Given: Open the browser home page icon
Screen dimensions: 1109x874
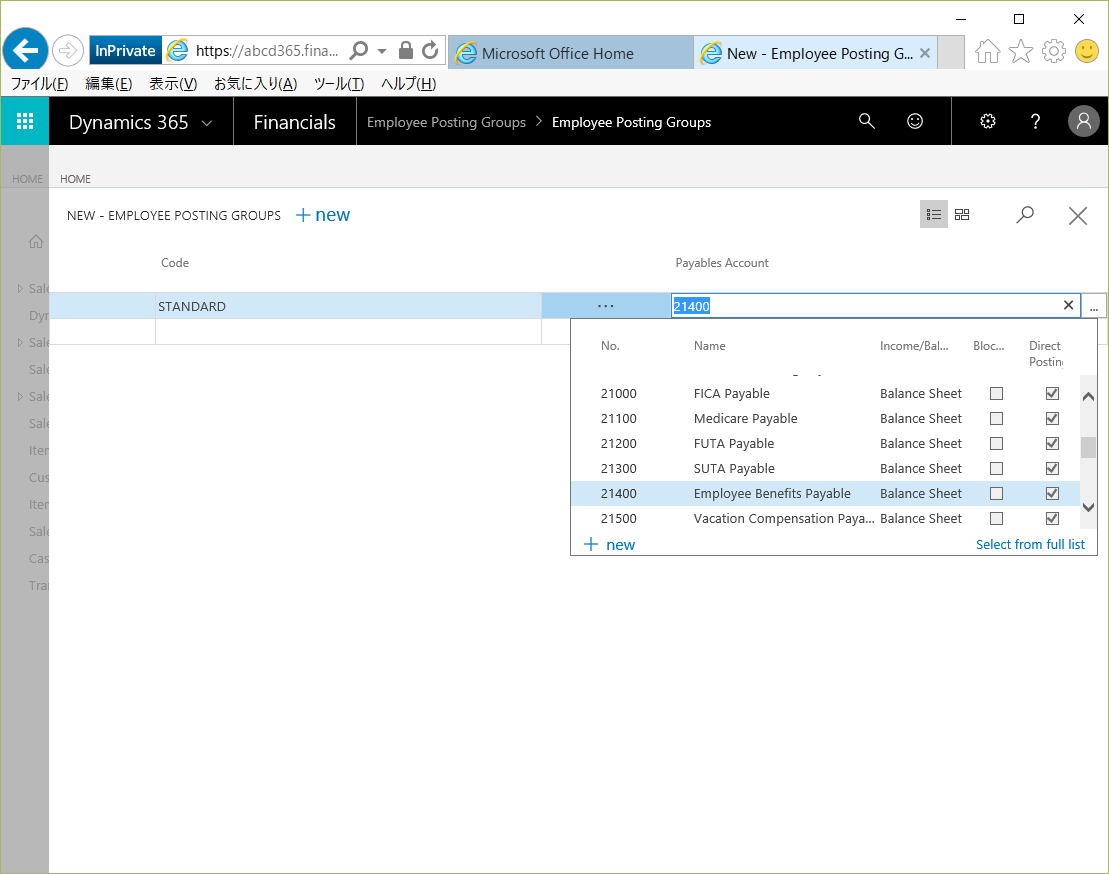Looking at the screenshot, I should tap(987, 51).
